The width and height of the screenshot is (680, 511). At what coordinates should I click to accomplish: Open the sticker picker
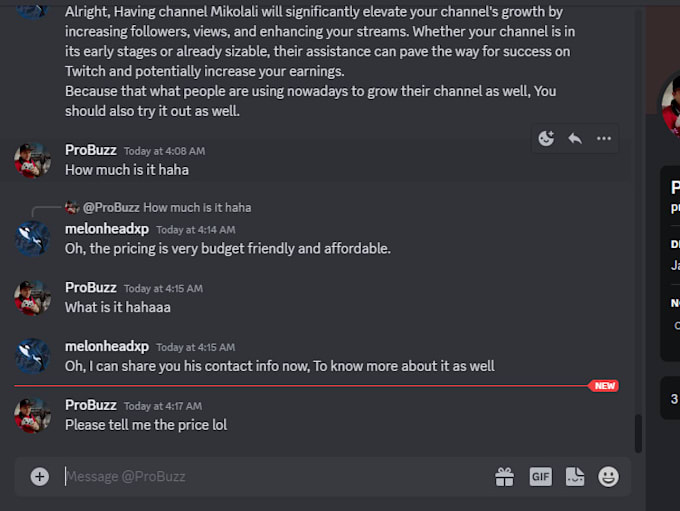pyautogui.click(x=574, y=477)
